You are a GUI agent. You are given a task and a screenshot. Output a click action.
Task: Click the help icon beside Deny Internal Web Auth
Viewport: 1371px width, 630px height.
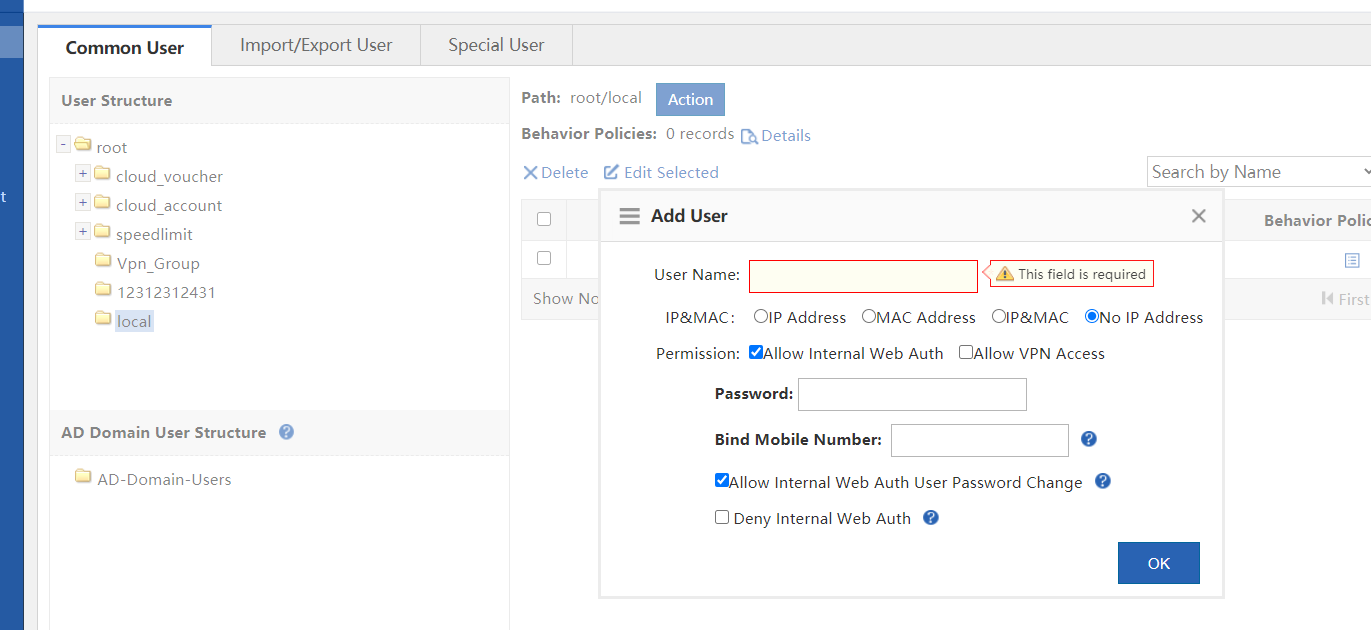click(x=930, y=518)
